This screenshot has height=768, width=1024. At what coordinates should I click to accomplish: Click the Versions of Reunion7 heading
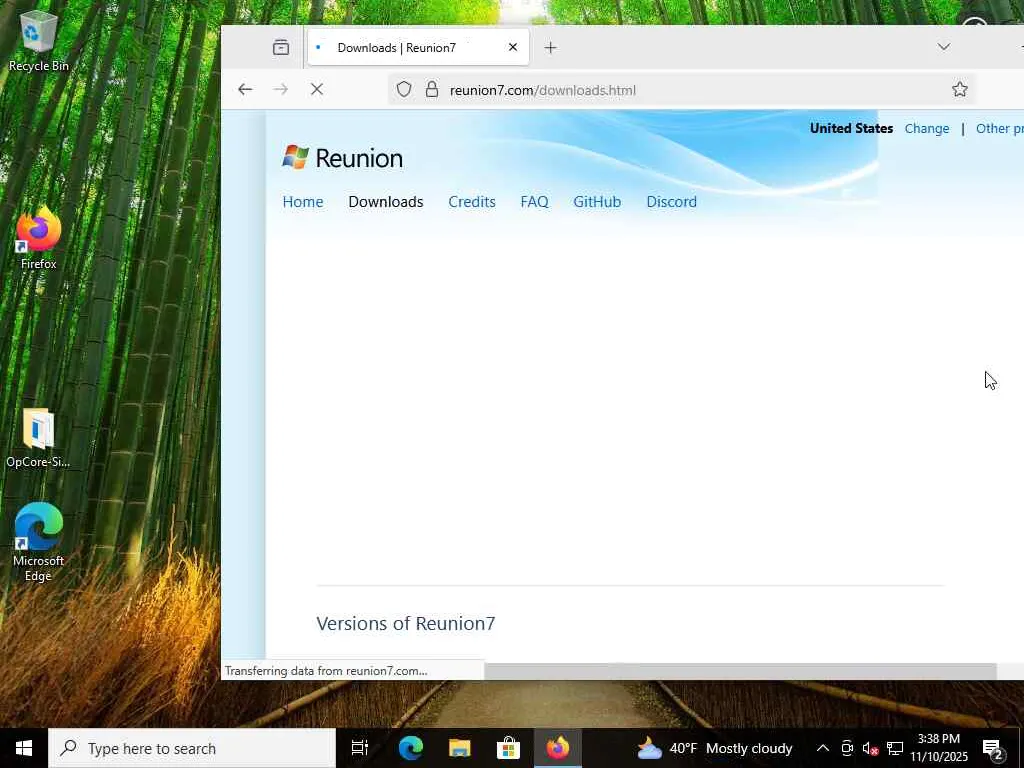[x=406, y=623]
